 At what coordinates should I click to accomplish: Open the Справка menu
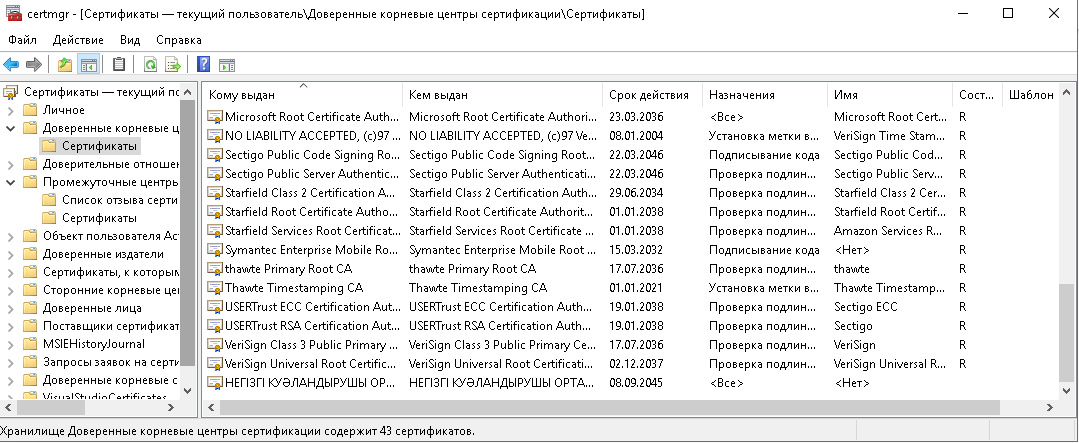coord(179,40)
